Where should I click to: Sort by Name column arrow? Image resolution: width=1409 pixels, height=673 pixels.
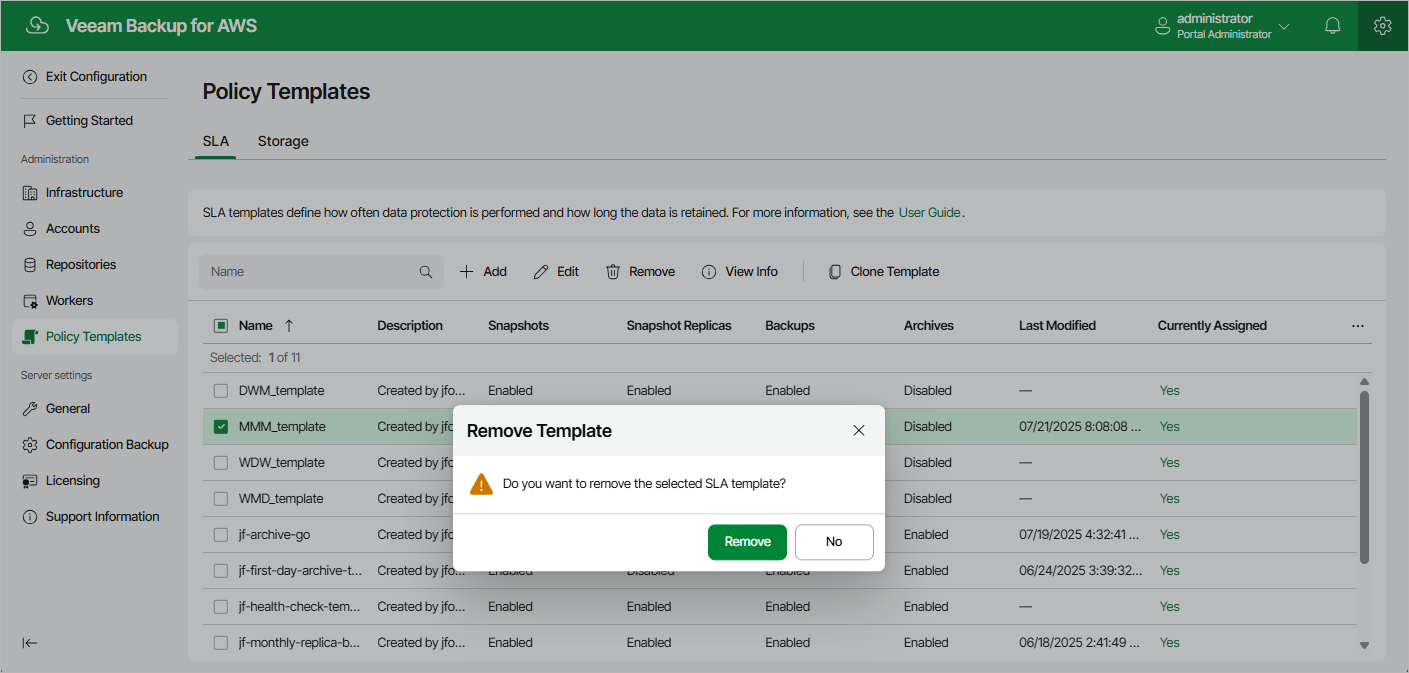[x=289, y=326]
